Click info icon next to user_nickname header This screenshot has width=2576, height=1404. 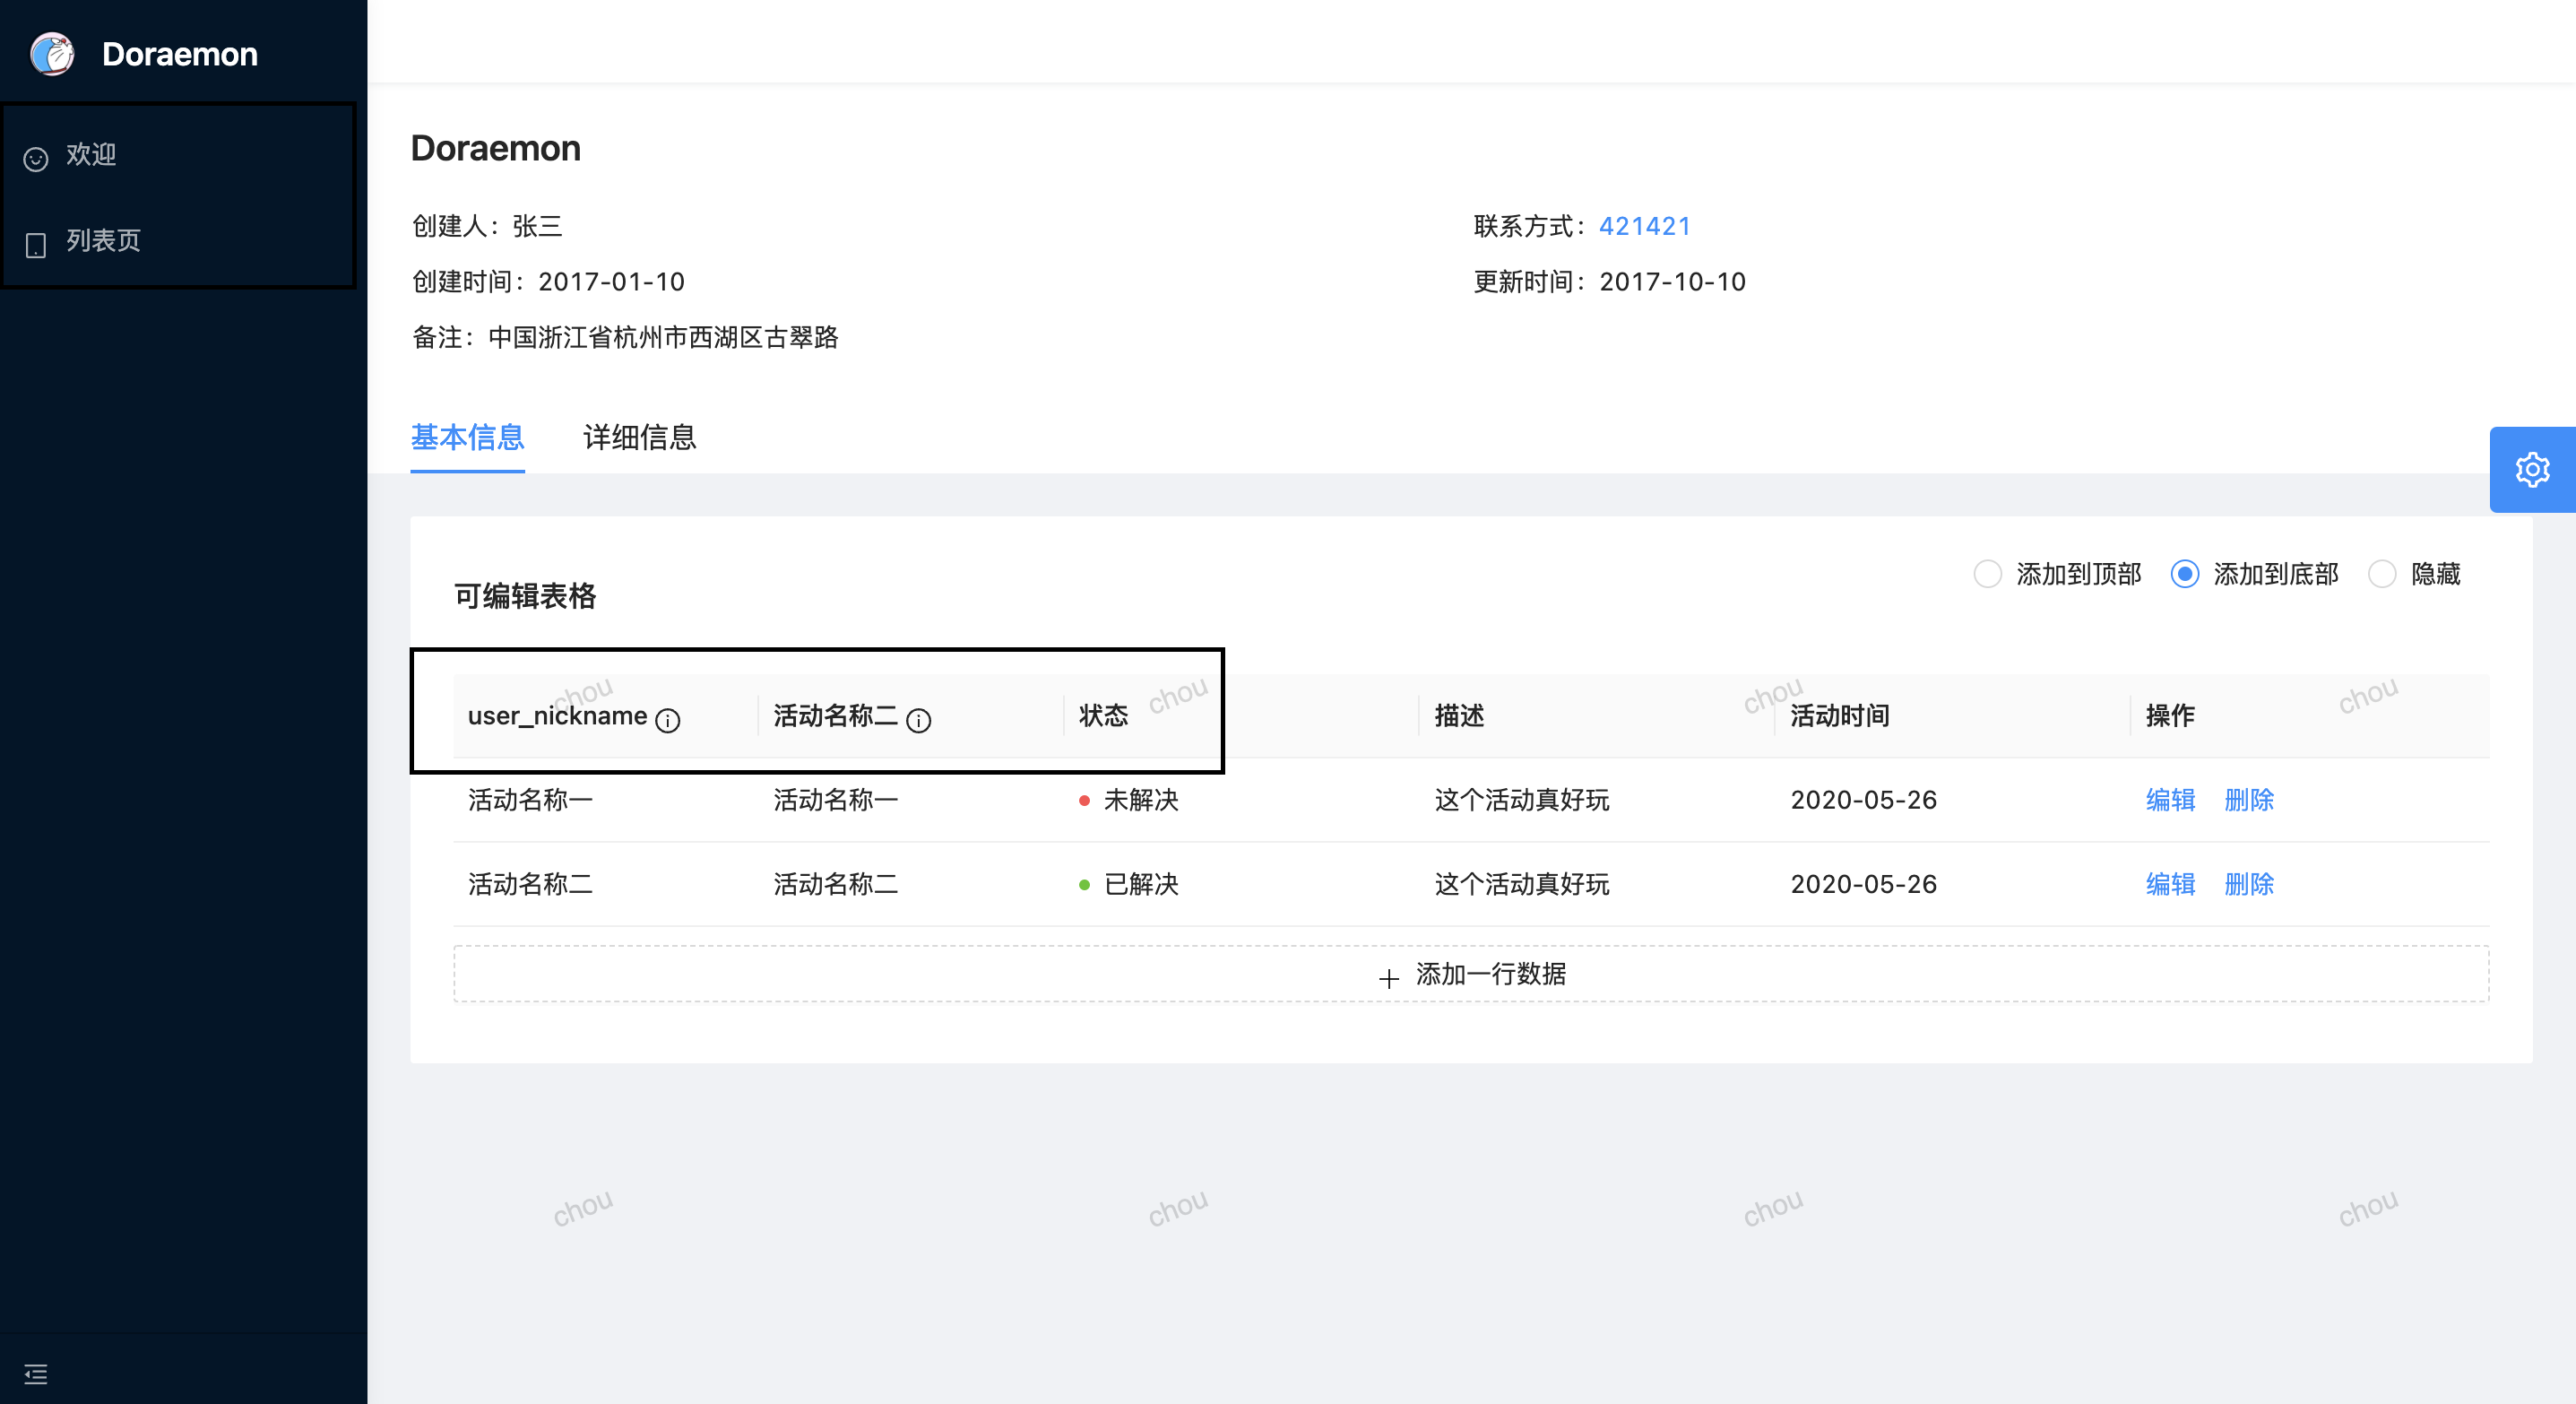coord(667,720)
